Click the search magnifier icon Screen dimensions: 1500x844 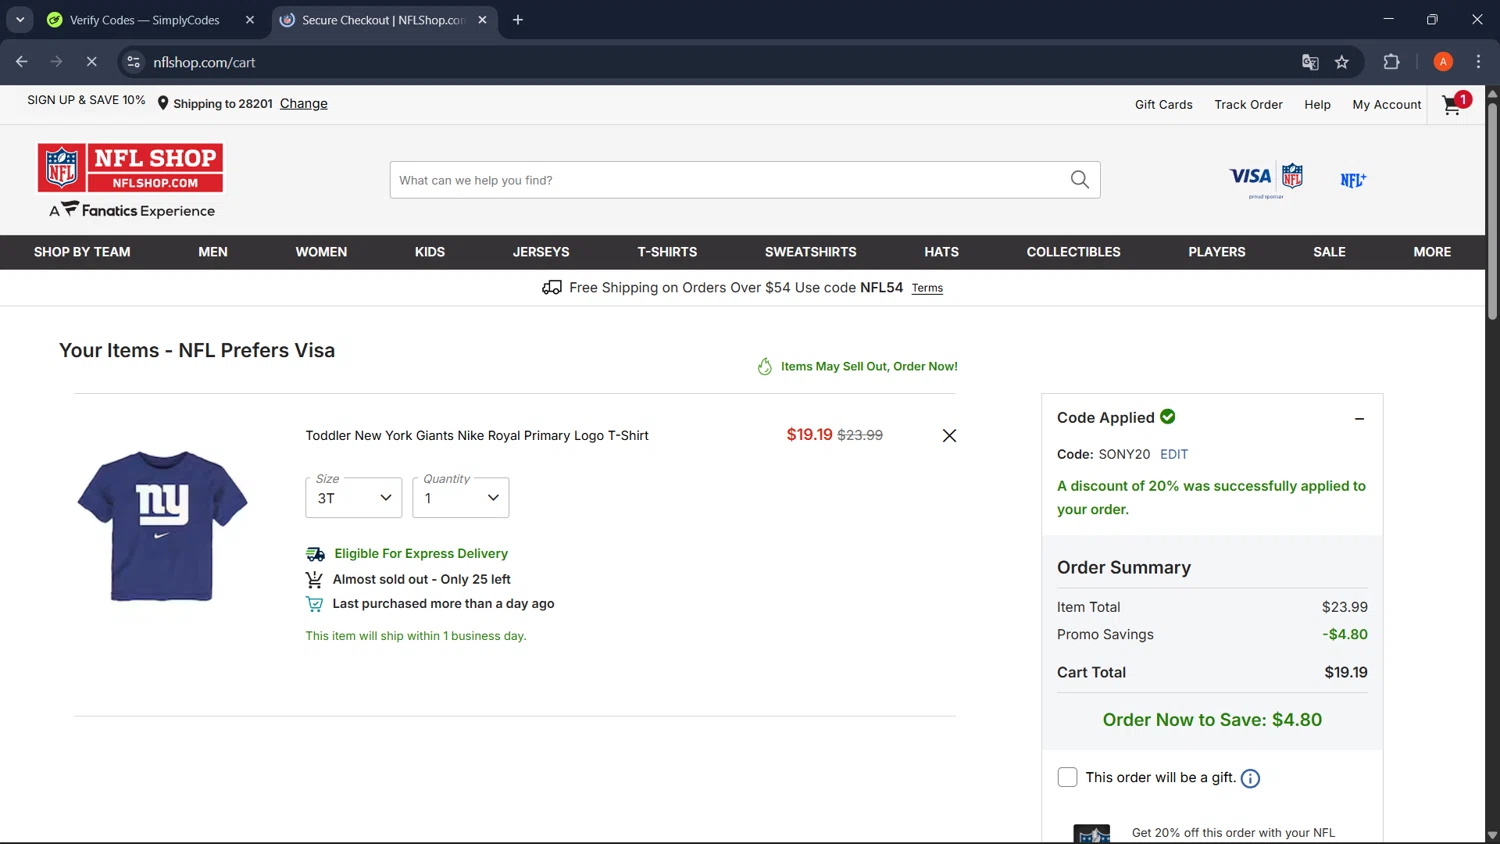(x=1080, y=180)
